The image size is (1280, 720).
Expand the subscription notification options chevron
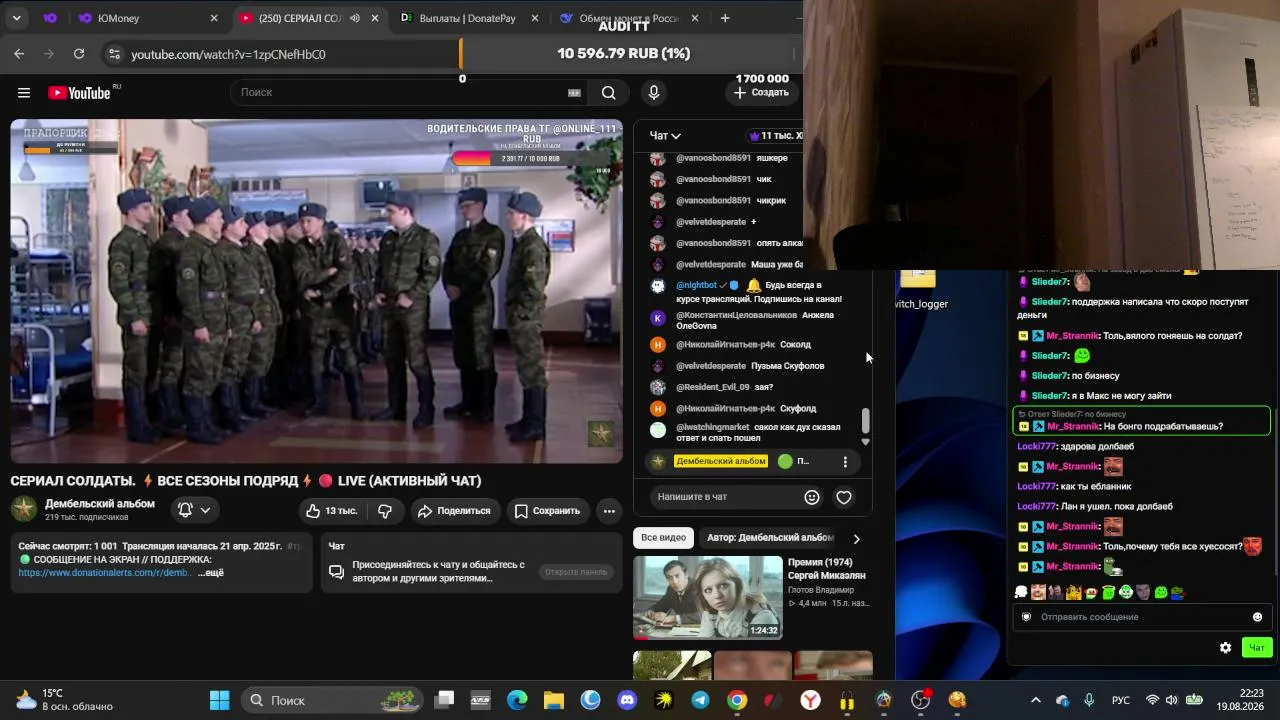(205, 510)
